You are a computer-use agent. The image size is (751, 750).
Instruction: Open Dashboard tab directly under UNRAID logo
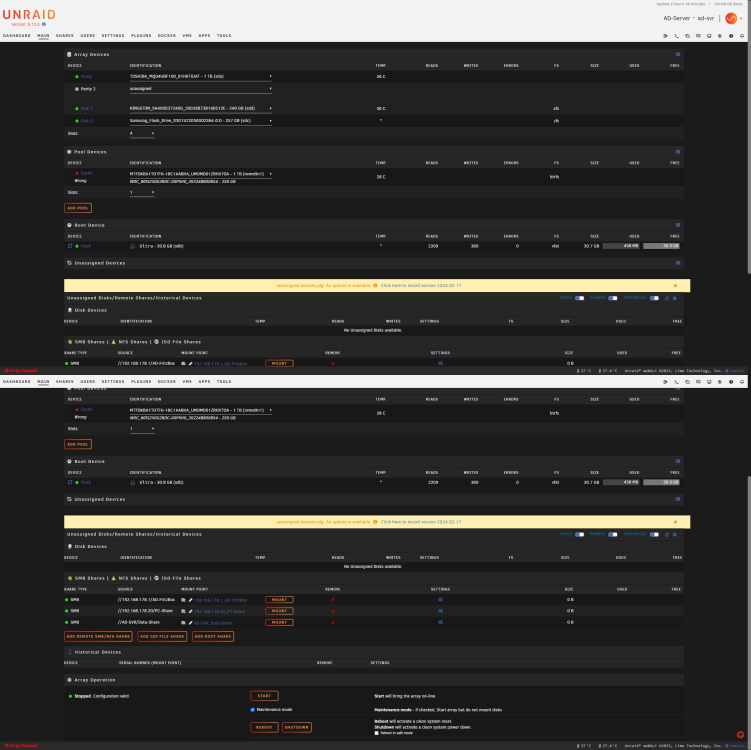17,36
